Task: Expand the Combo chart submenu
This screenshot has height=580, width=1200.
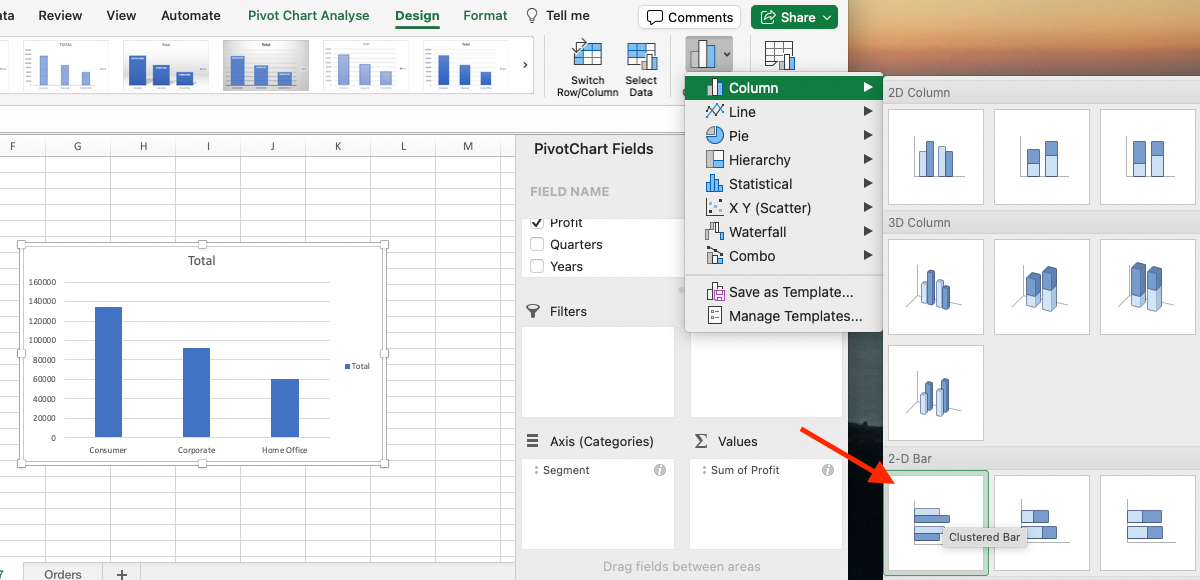Action: [x=868, y=256]
